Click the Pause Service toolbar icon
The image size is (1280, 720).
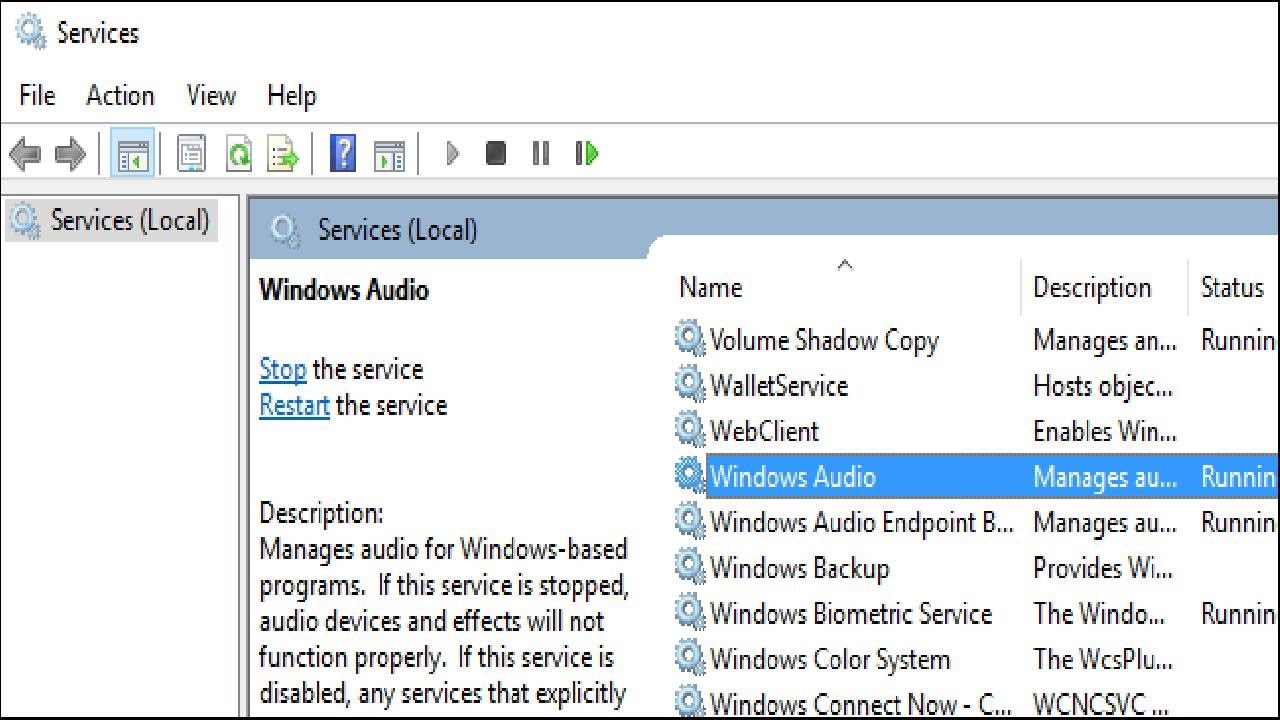tap(541, 153)
